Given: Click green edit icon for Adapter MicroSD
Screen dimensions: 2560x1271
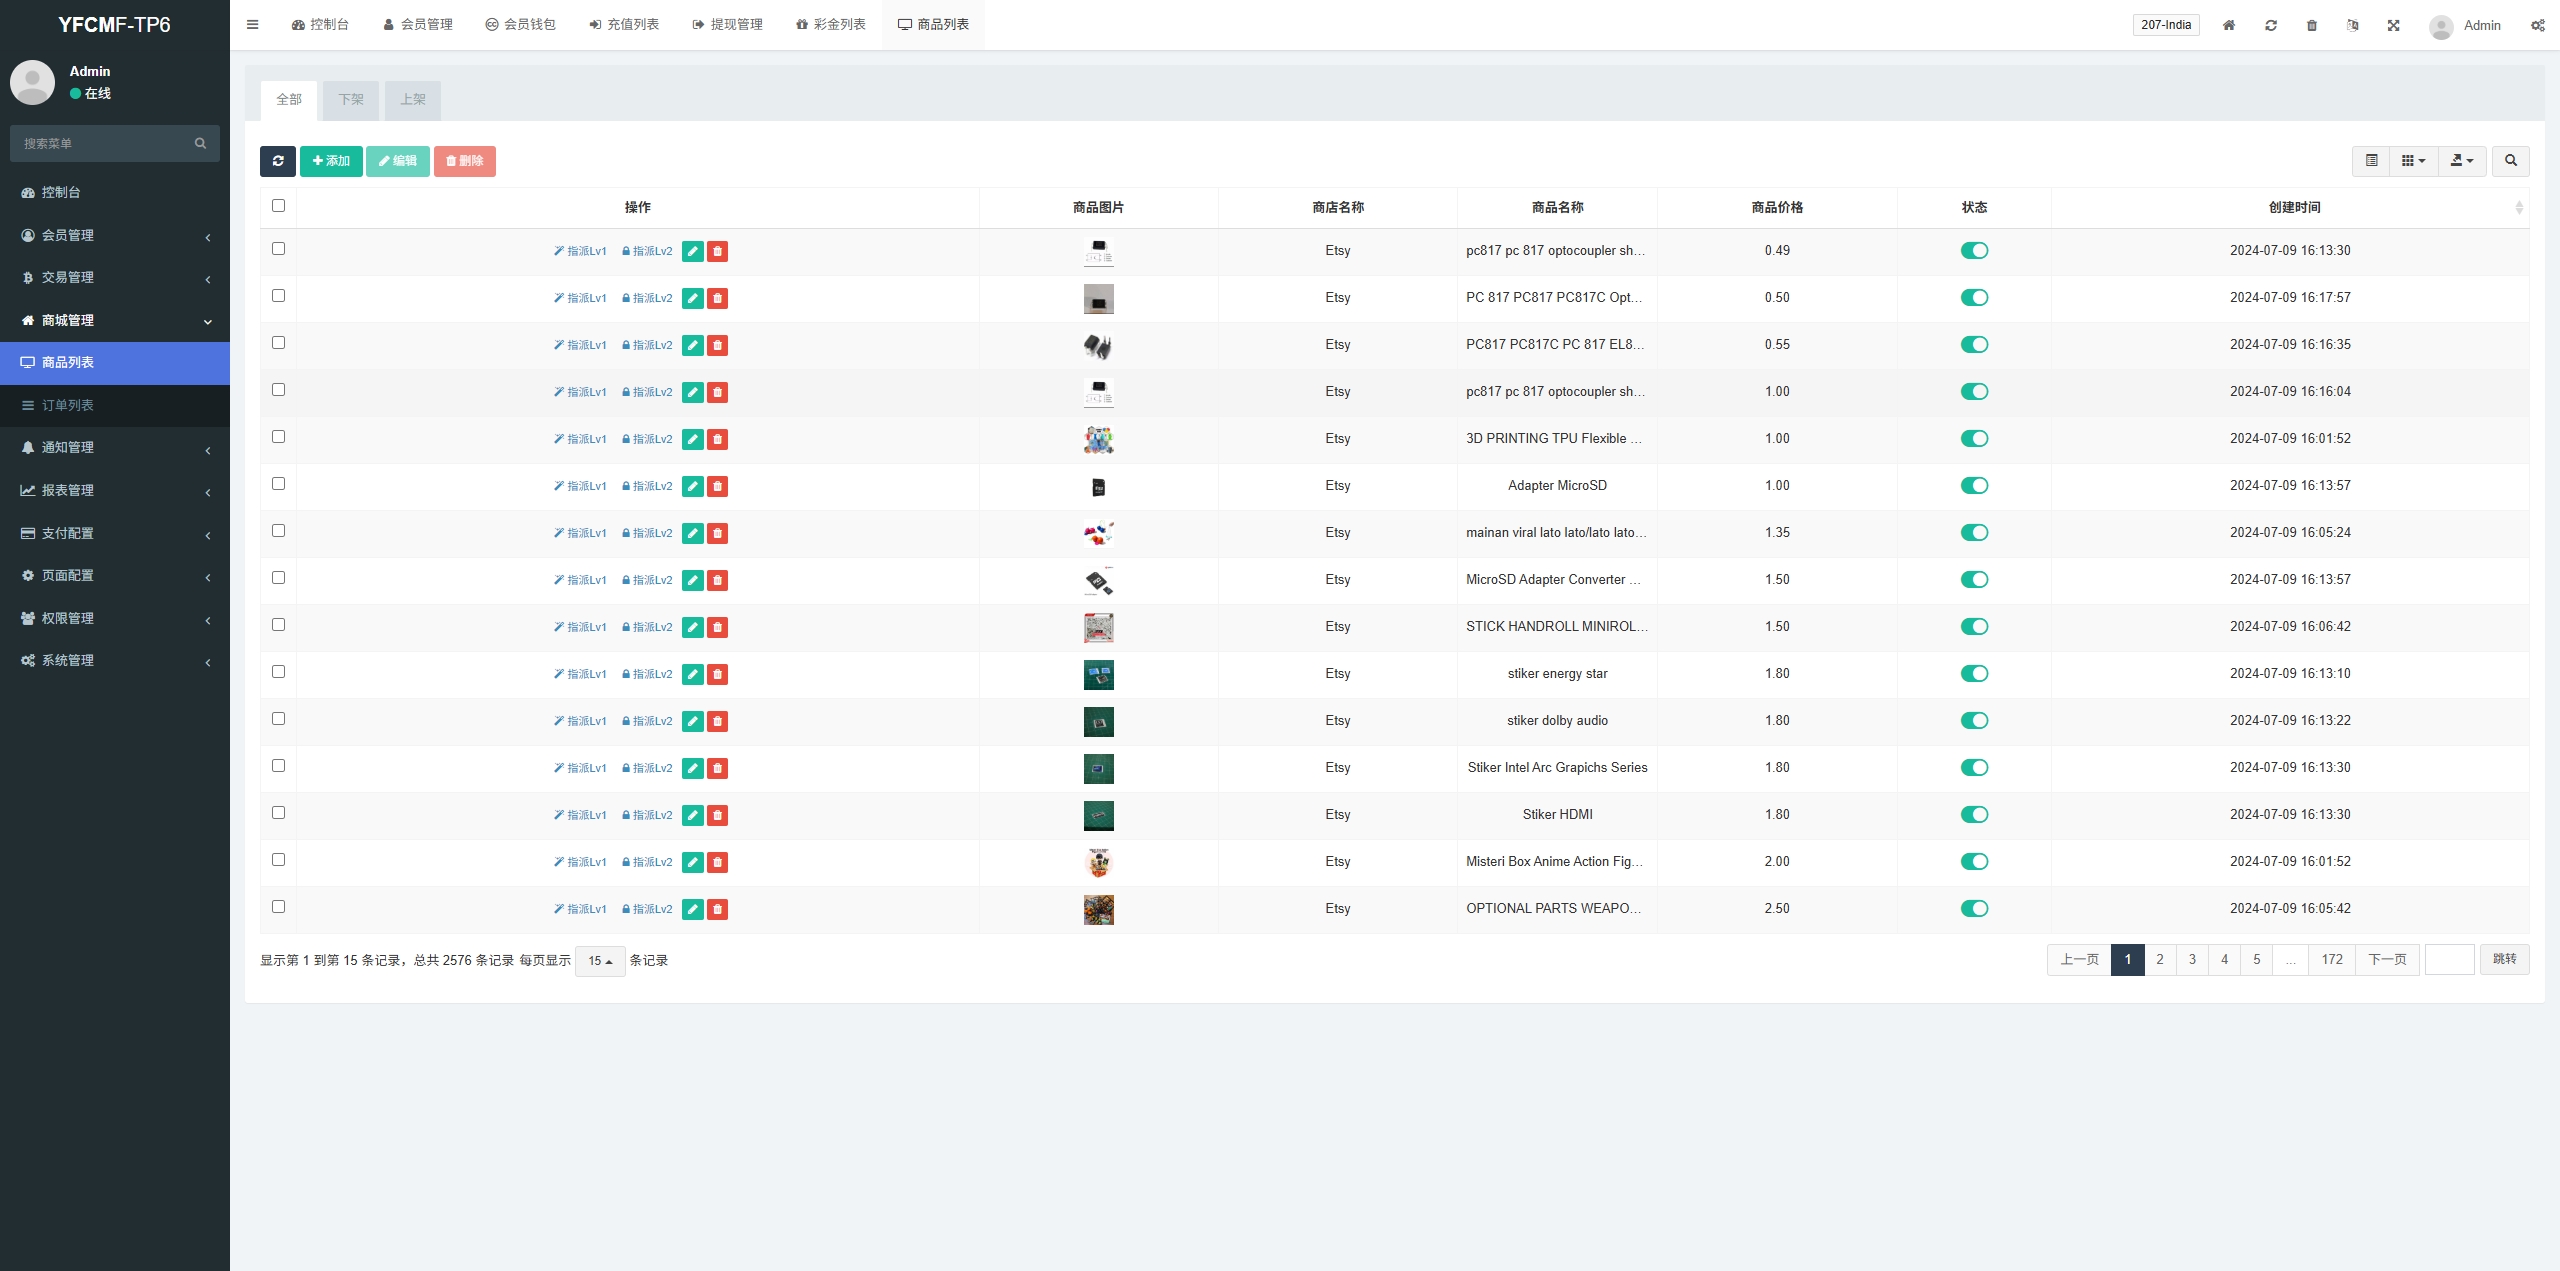Looking at the screenshot, I should (692, 486).
